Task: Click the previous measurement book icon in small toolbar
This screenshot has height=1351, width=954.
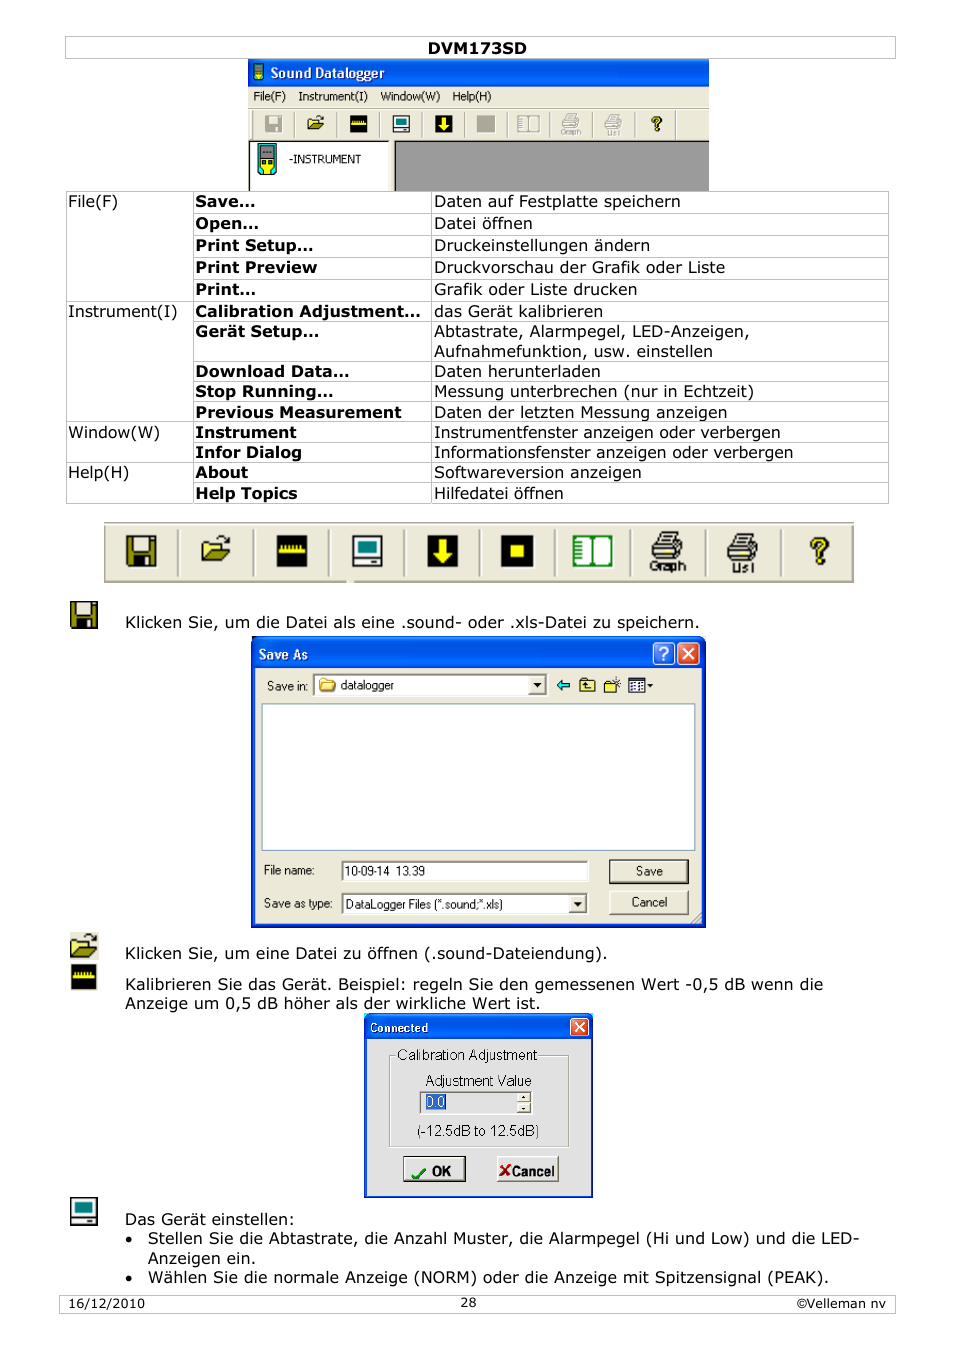Action: pos(528,124)
